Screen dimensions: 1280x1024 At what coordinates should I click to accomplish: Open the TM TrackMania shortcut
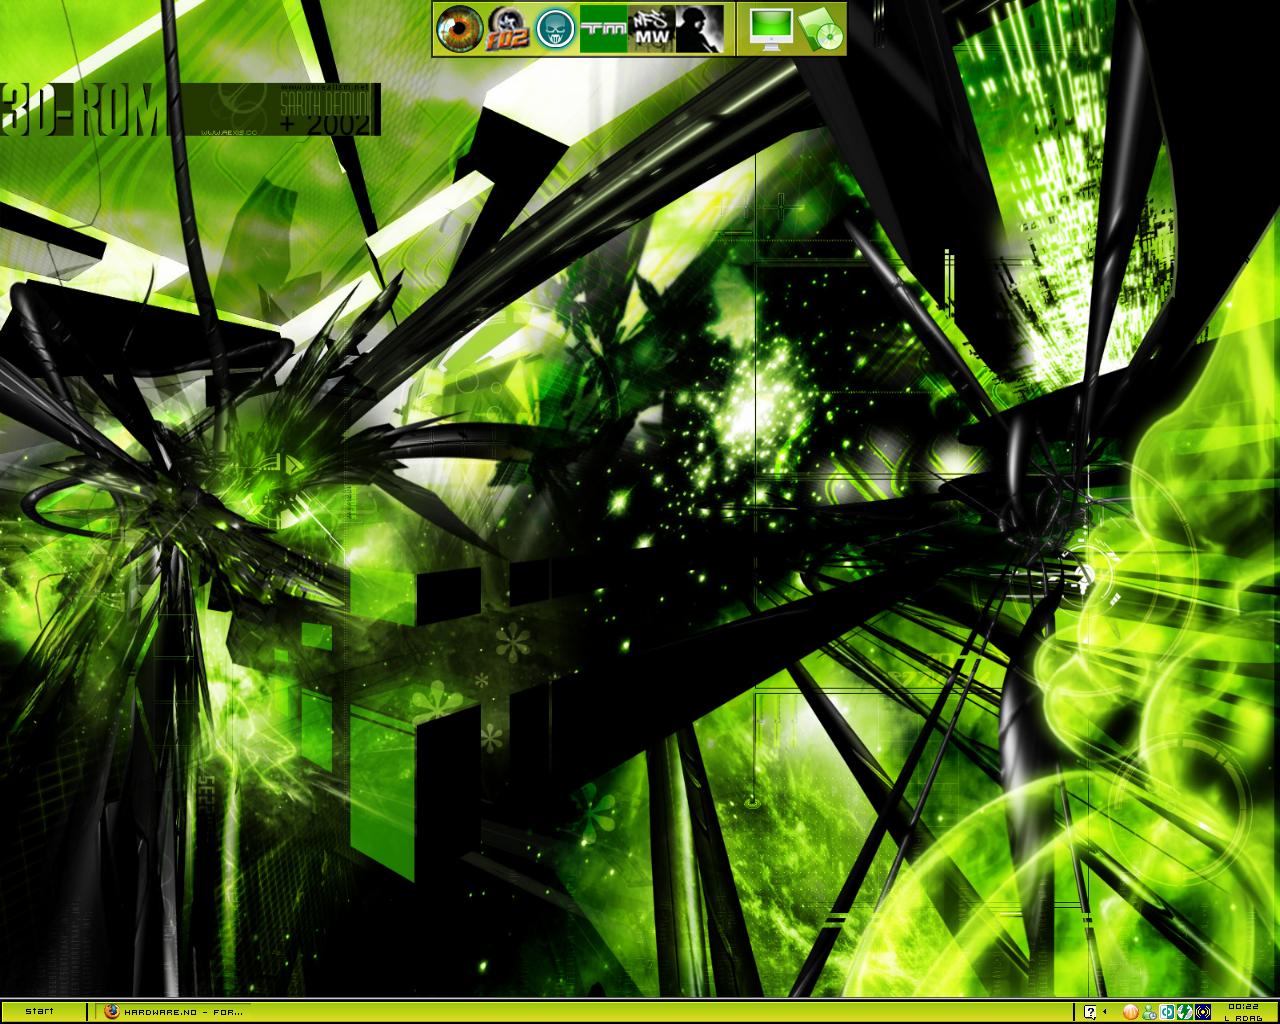point(603,29)
